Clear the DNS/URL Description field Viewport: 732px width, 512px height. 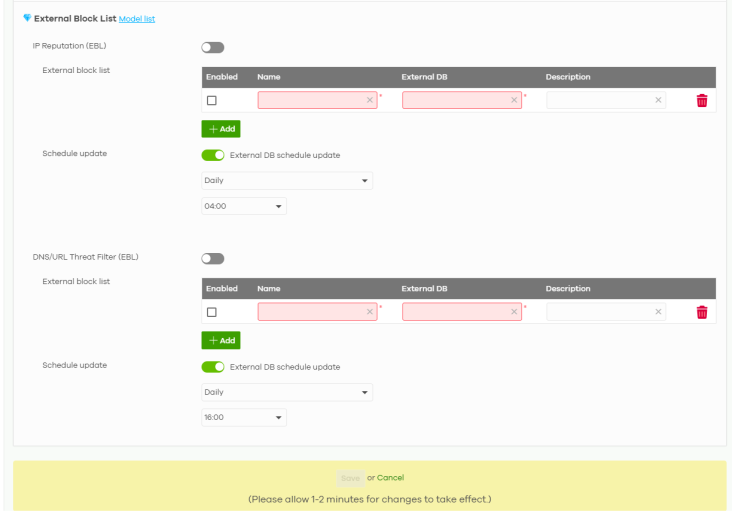pyautogui.click(x=658, y=312)
